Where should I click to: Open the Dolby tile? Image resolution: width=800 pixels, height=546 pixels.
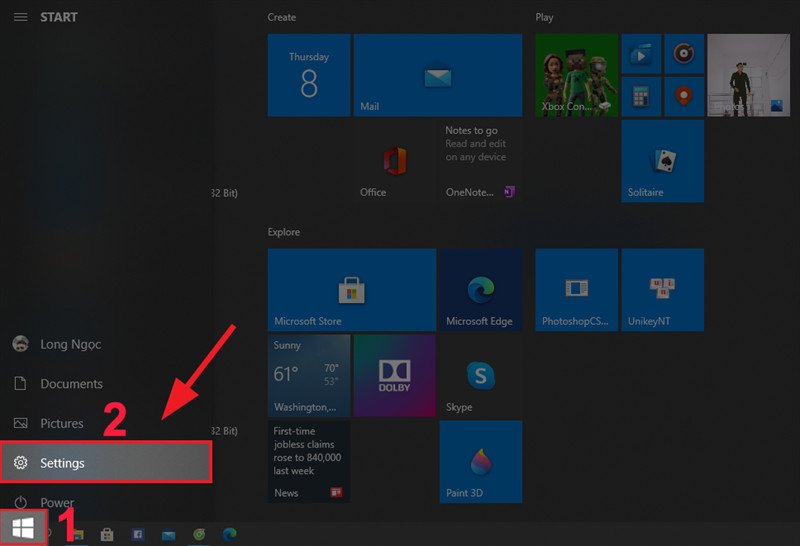pyautogui.click(x=394, y=376)
